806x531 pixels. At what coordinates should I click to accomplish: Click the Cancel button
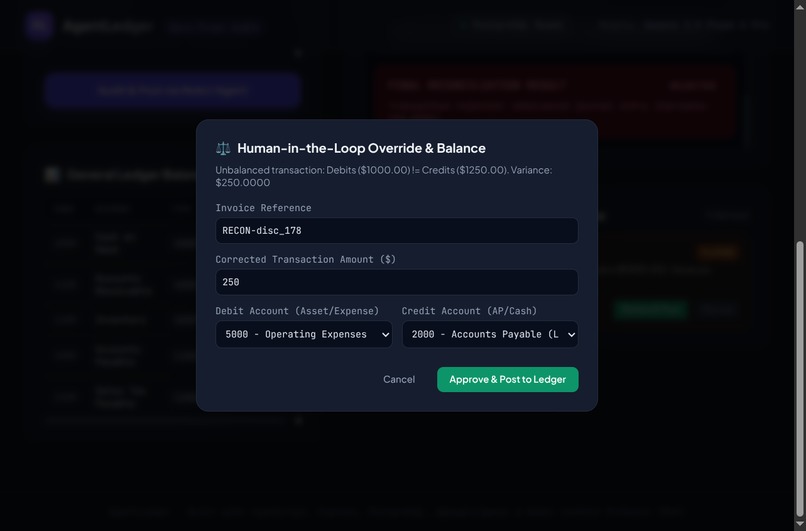pyautogui.click(x=399, y=379)
